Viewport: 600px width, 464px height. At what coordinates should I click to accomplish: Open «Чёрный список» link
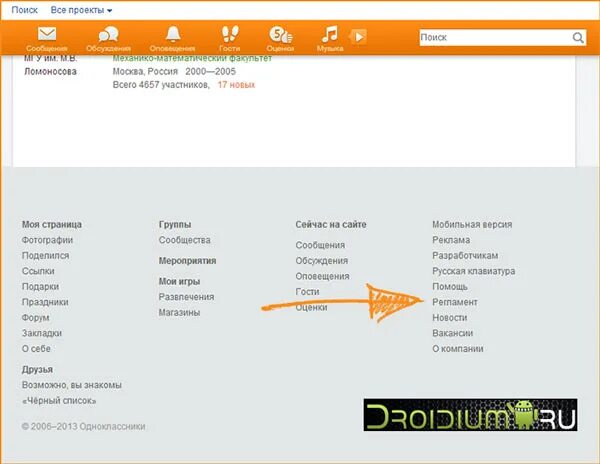[x=59, y=401]
